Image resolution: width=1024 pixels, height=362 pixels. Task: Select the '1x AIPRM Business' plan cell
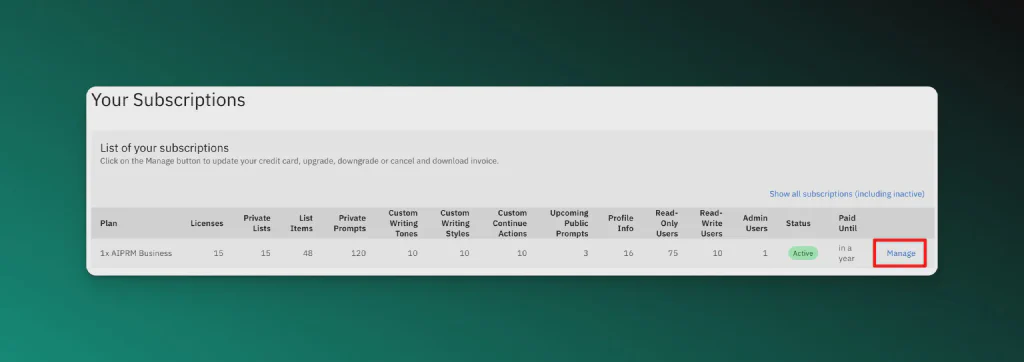[x=136, y=254]
